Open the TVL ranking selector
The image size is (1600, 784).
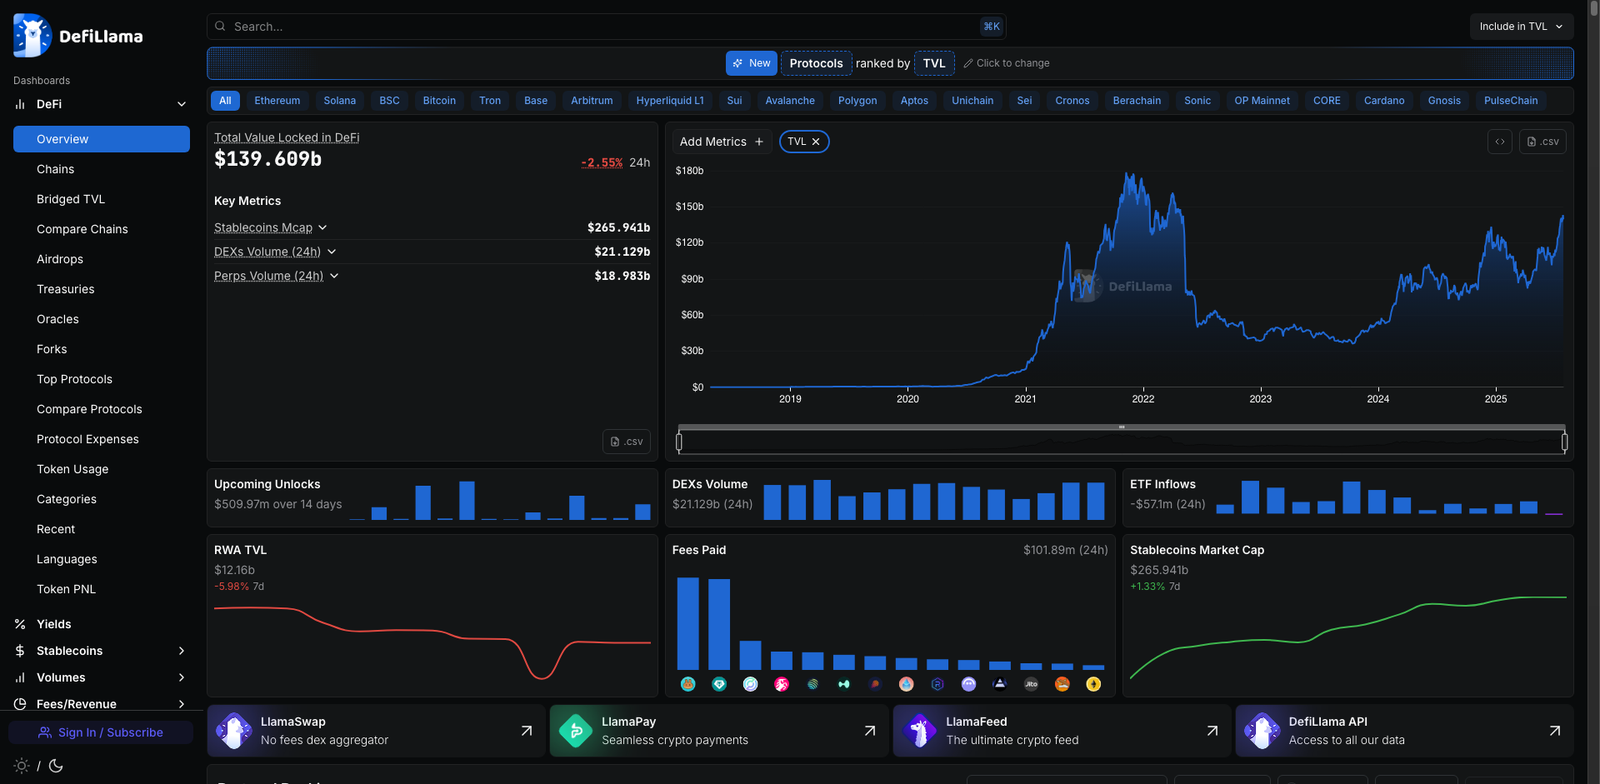[x=934, y=63]
